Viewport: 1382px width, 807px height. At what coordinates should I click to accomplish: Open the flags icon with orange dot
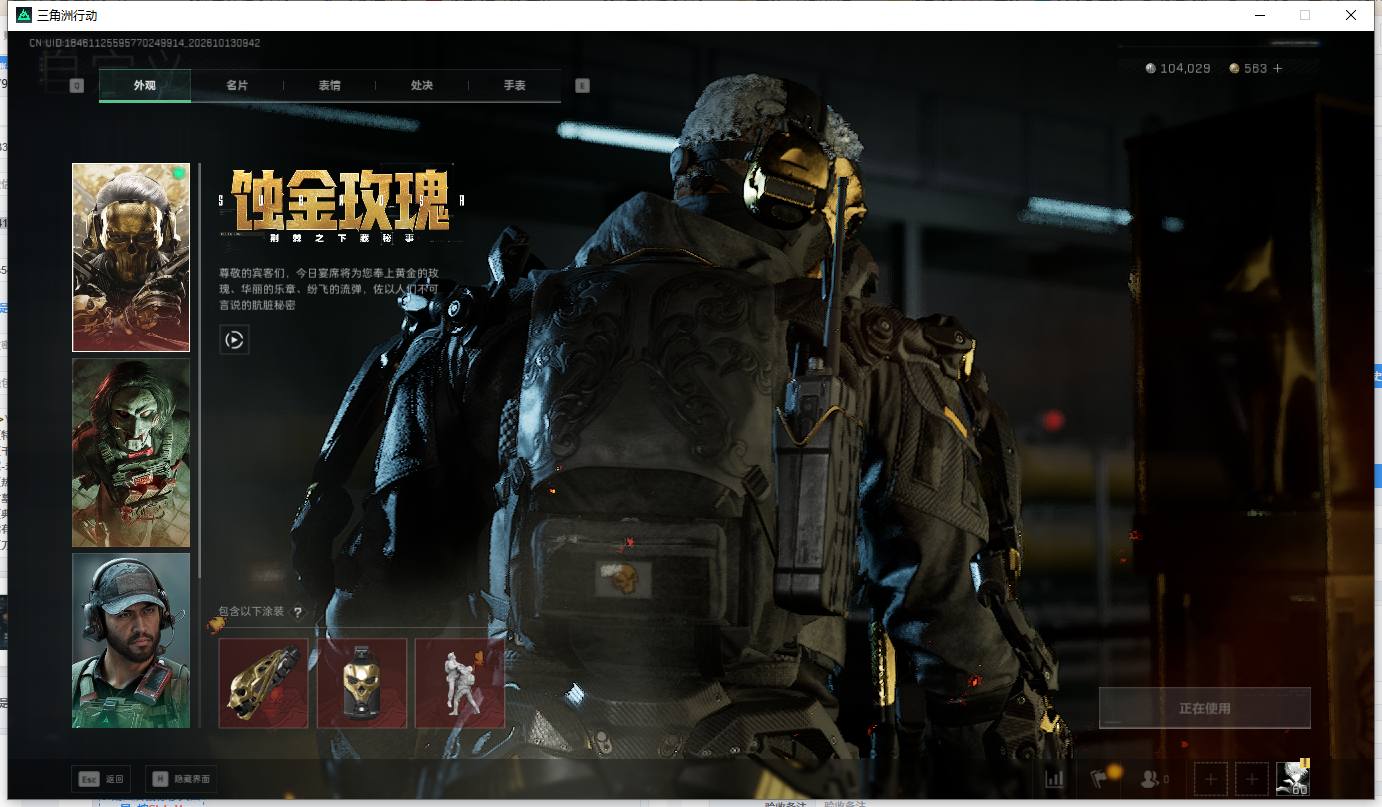(x=1104, y=777)
